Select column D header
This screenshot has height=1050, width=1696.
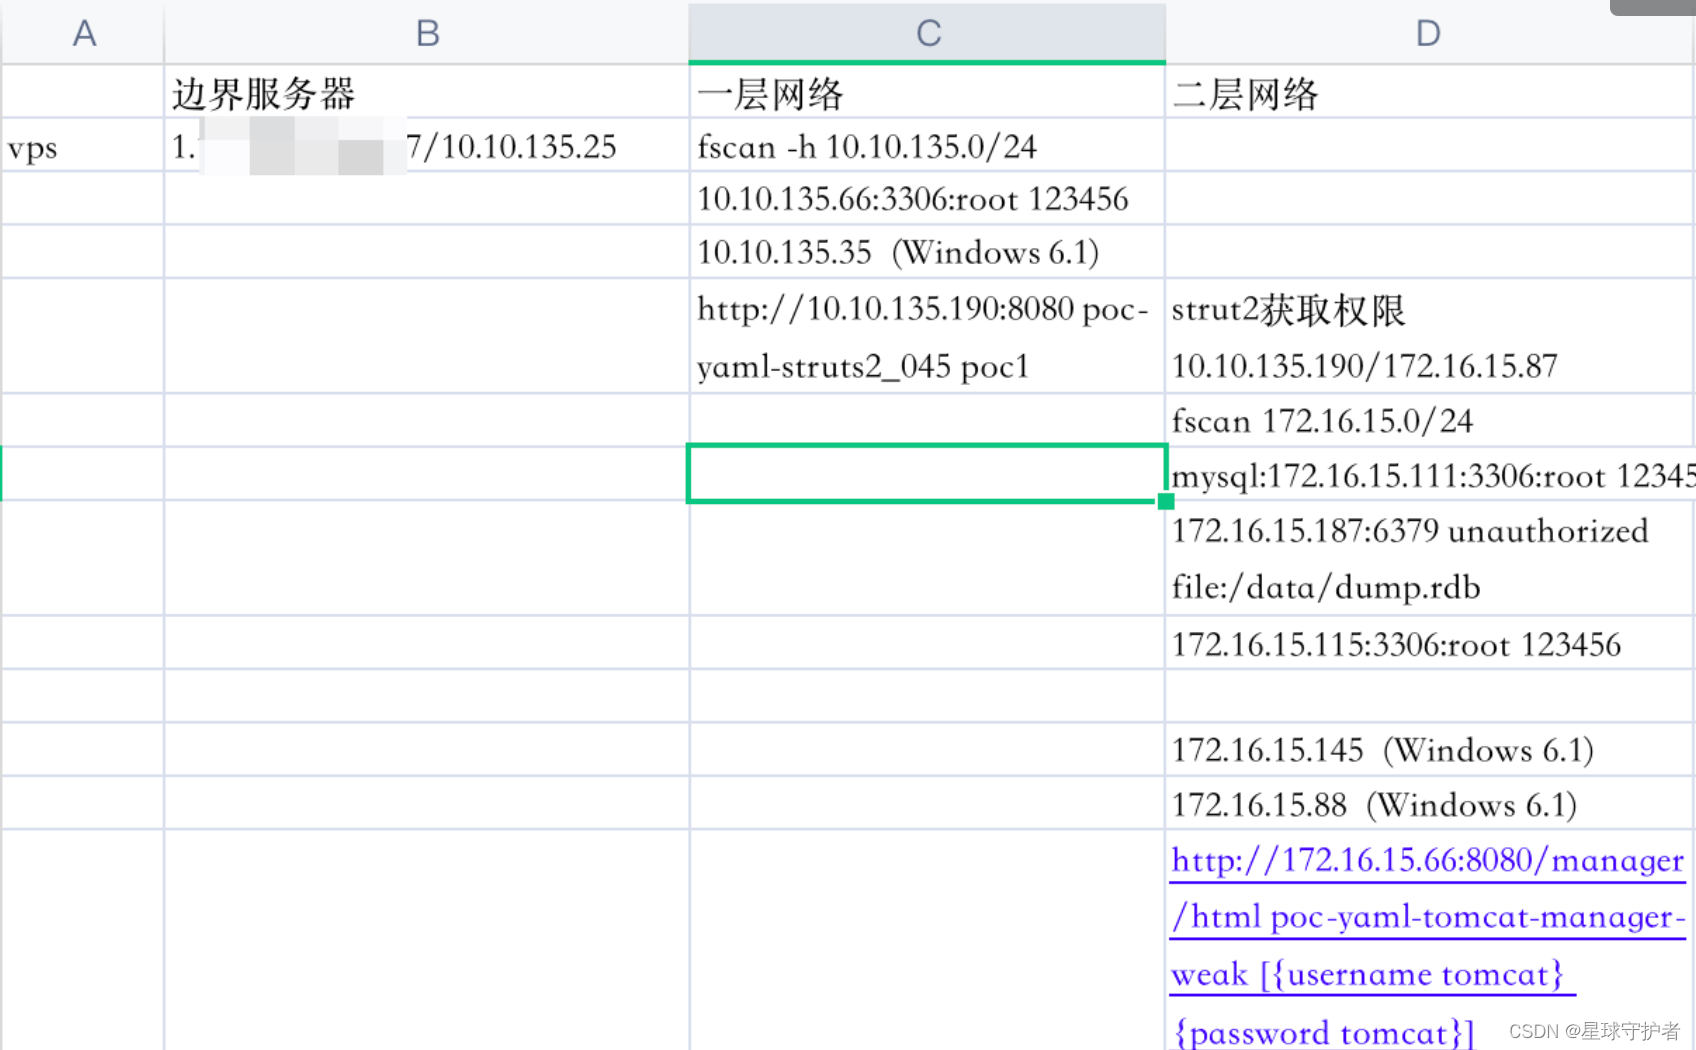pyautogui.click(x=1430, y=33)
